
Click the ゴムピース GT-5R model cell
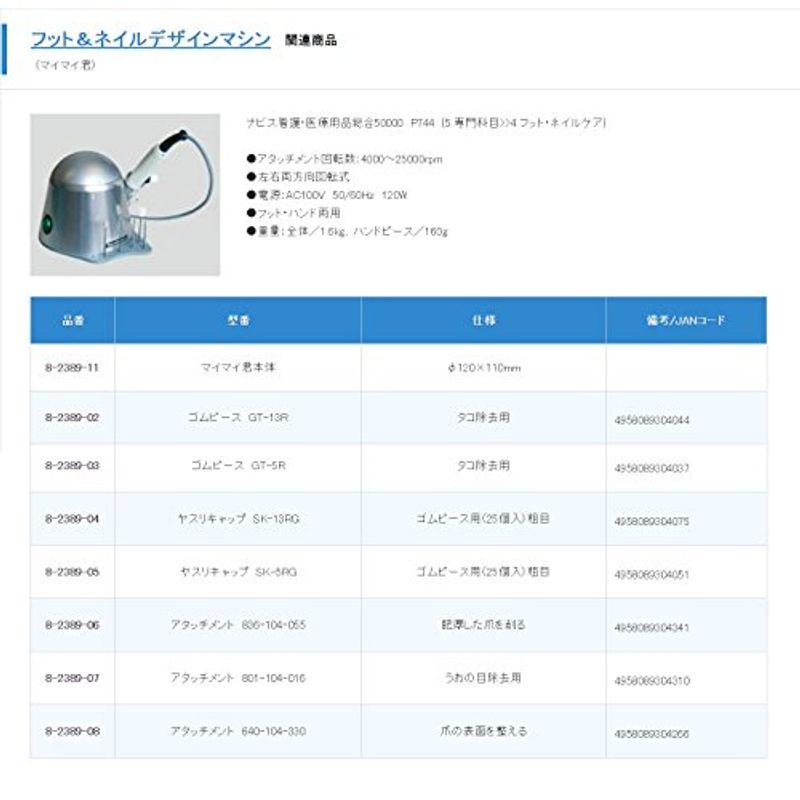pyautogui.click(x=238, y=466)
